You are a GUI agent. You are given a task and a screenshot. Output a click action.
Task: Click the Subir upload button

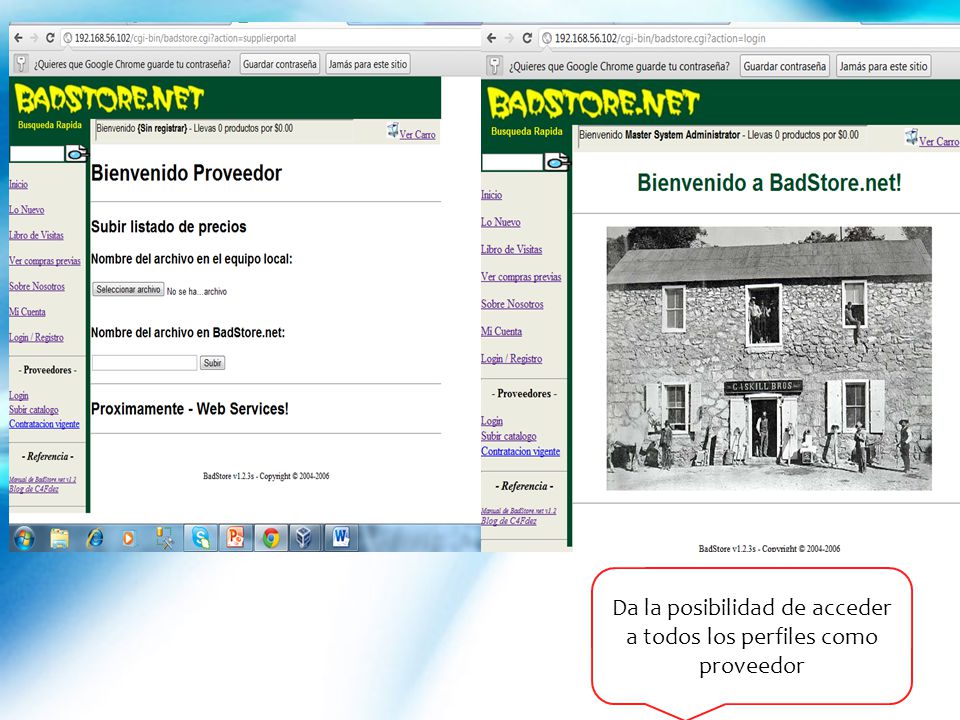[212, 363]
